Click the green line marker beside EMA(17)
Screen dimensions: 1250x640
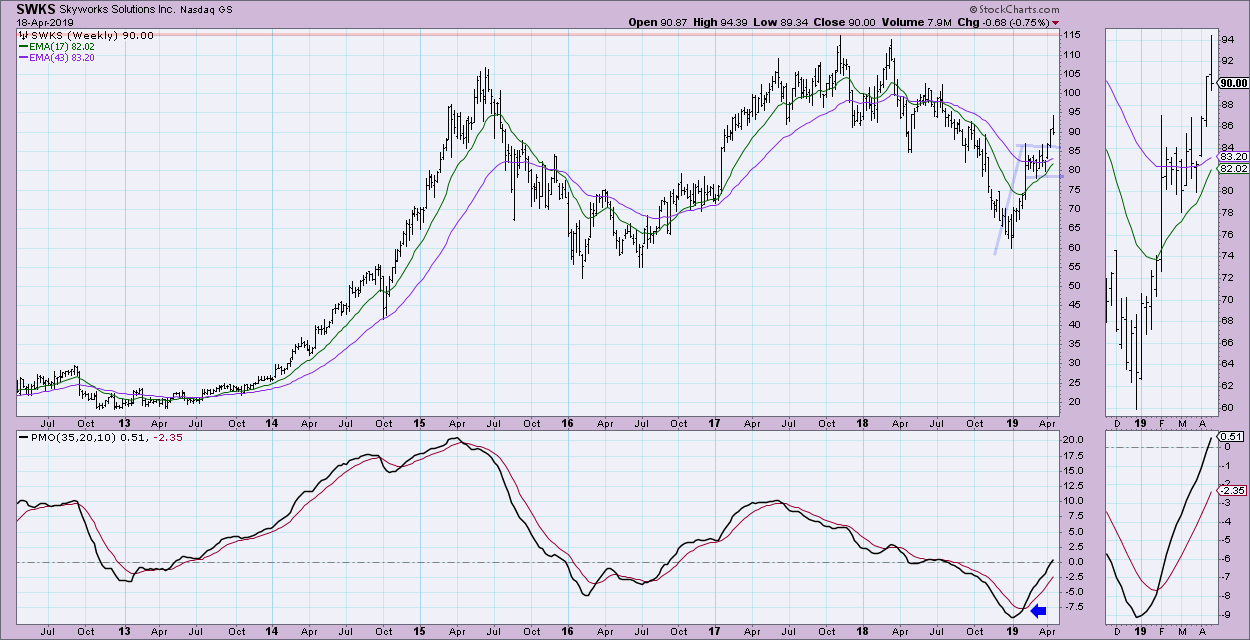pyautogui.click(x=24, y=47)
